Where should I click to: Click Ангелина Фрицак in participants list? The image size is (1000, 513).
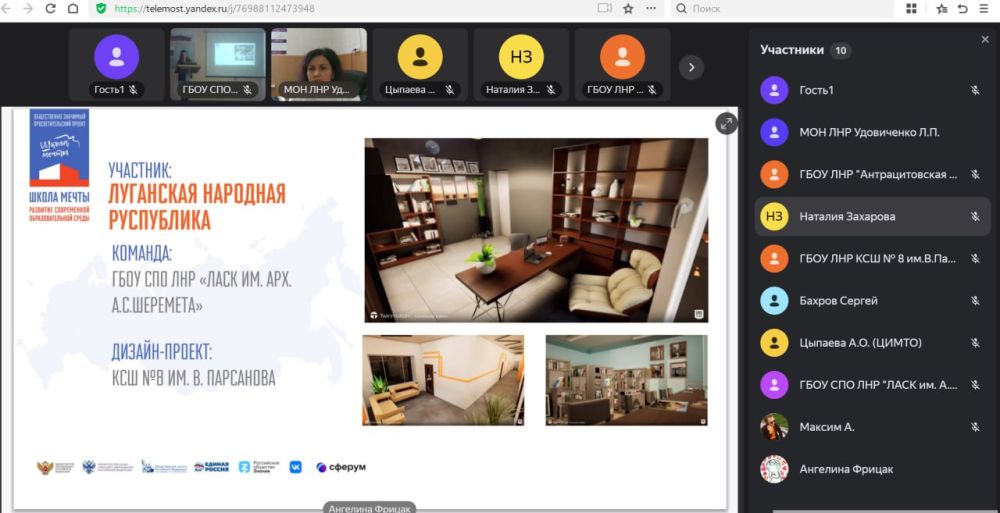pos(872,469)
